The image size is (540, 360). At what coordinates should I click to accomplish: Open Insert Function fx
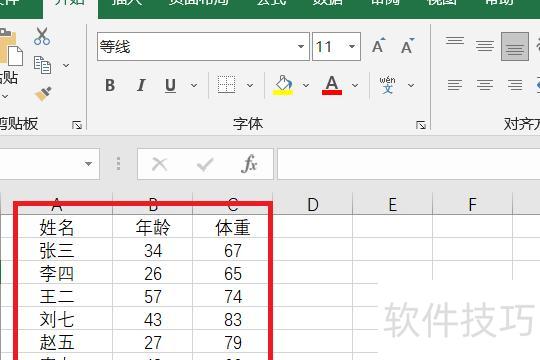click(249, 164)
